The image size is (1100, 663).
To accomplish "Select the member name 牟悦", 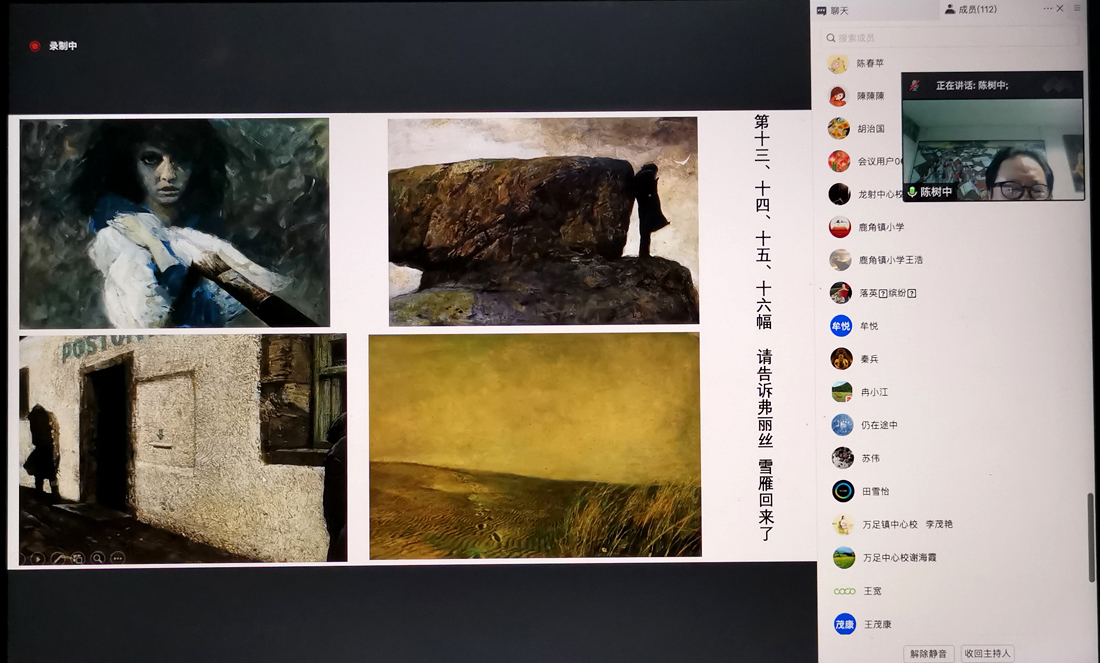I will click(x=869, y=326).
